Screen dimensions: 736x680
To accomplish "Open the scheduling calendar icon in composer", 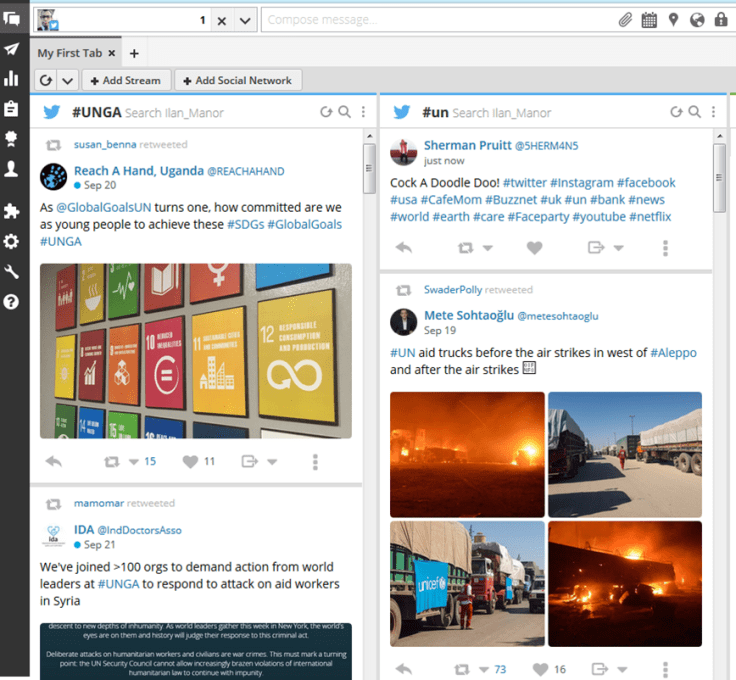I will (649, 20).
